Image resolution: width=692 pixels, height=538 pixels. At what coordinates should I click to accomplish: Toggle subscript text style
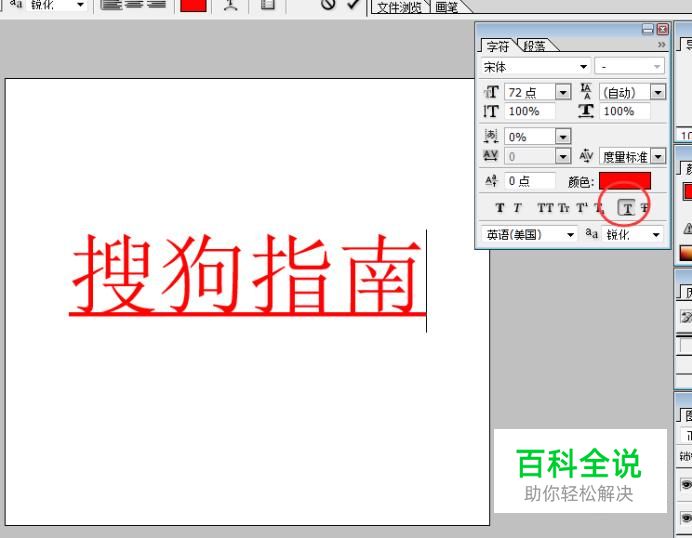click(599, 208)
